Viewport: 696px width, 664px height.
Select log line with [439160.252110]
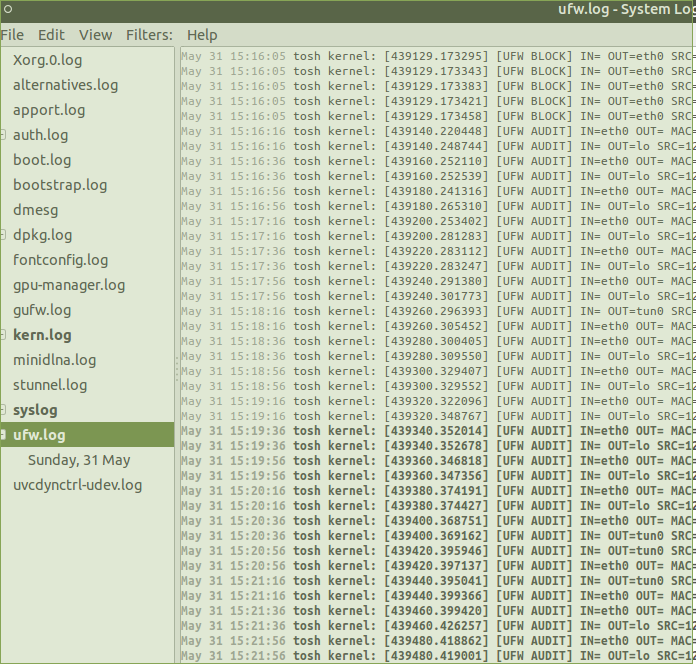[x=438, y=161]
